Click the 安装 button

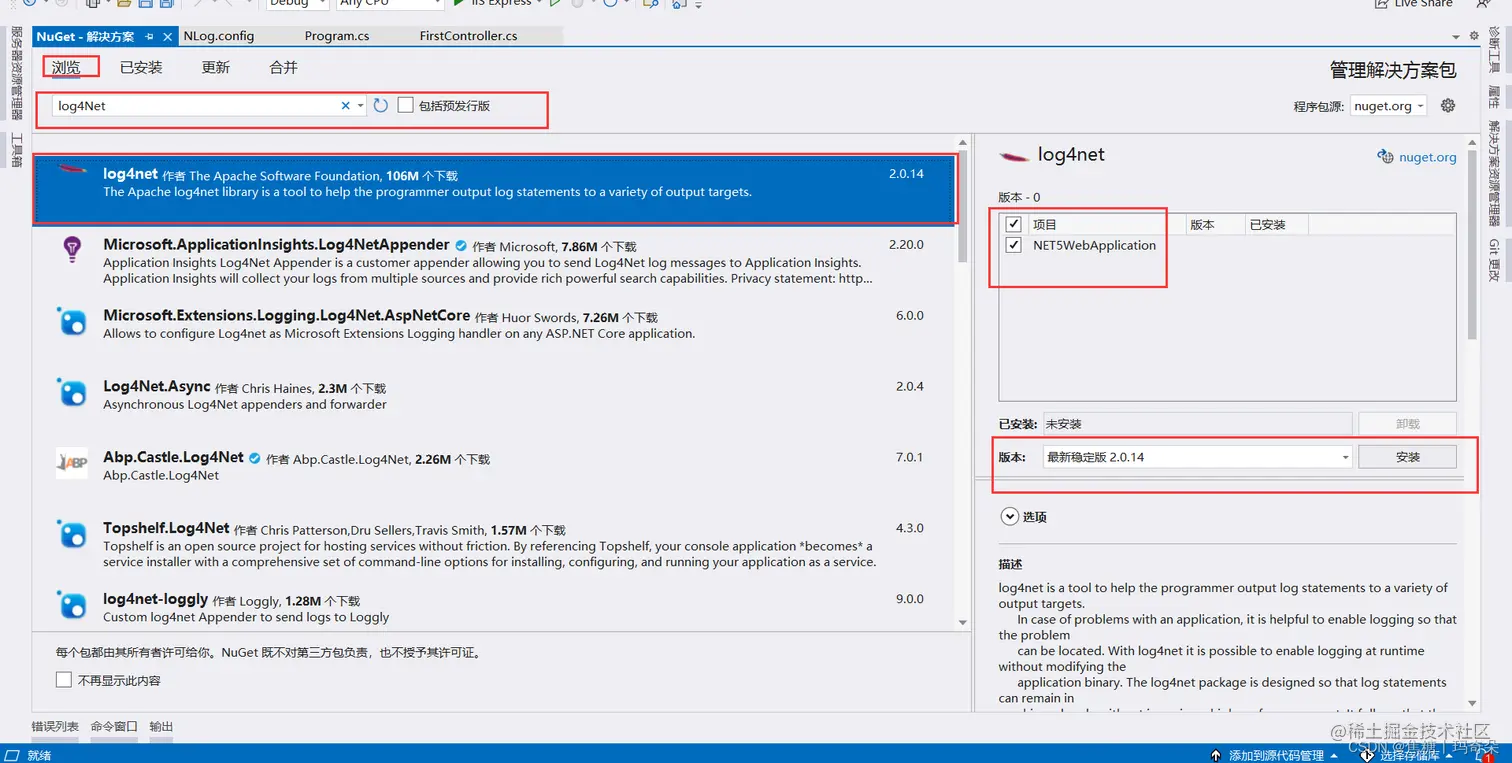point(1407,456)
